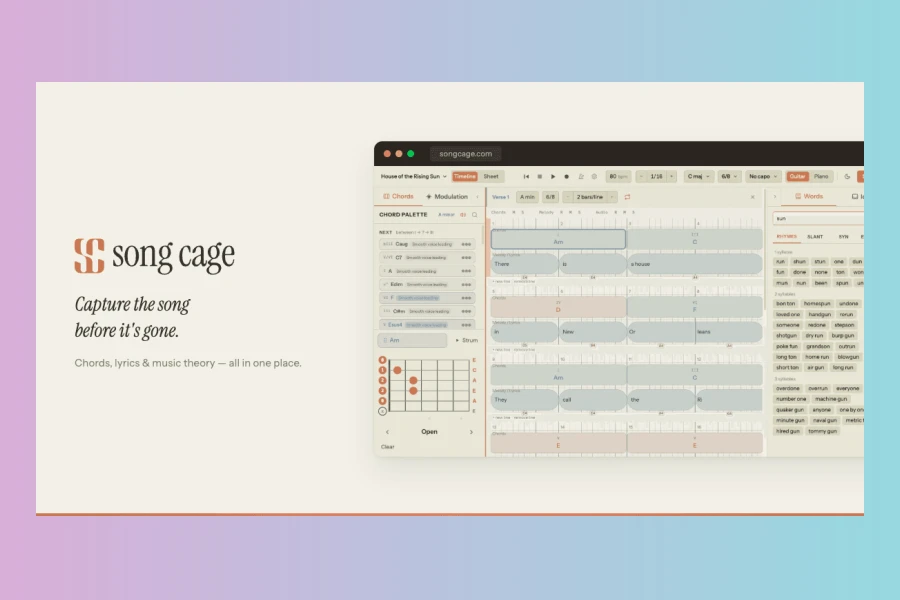Stop playback in the transport
900x600 pixels.
(540, 176)
